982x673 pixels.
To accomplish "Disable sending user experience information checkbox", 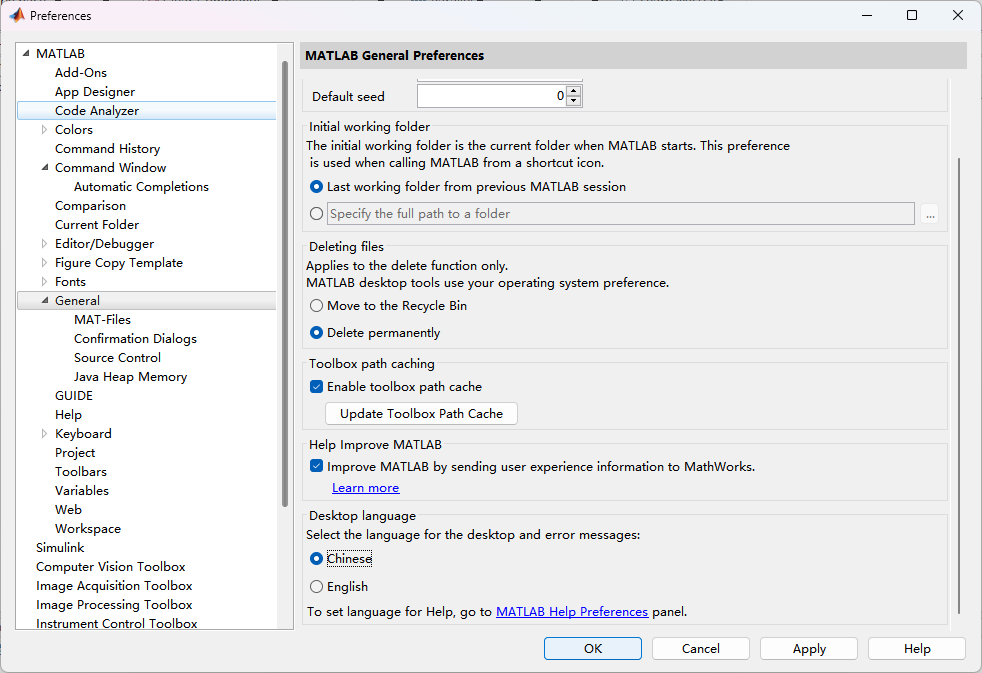I will pos(317,466).
